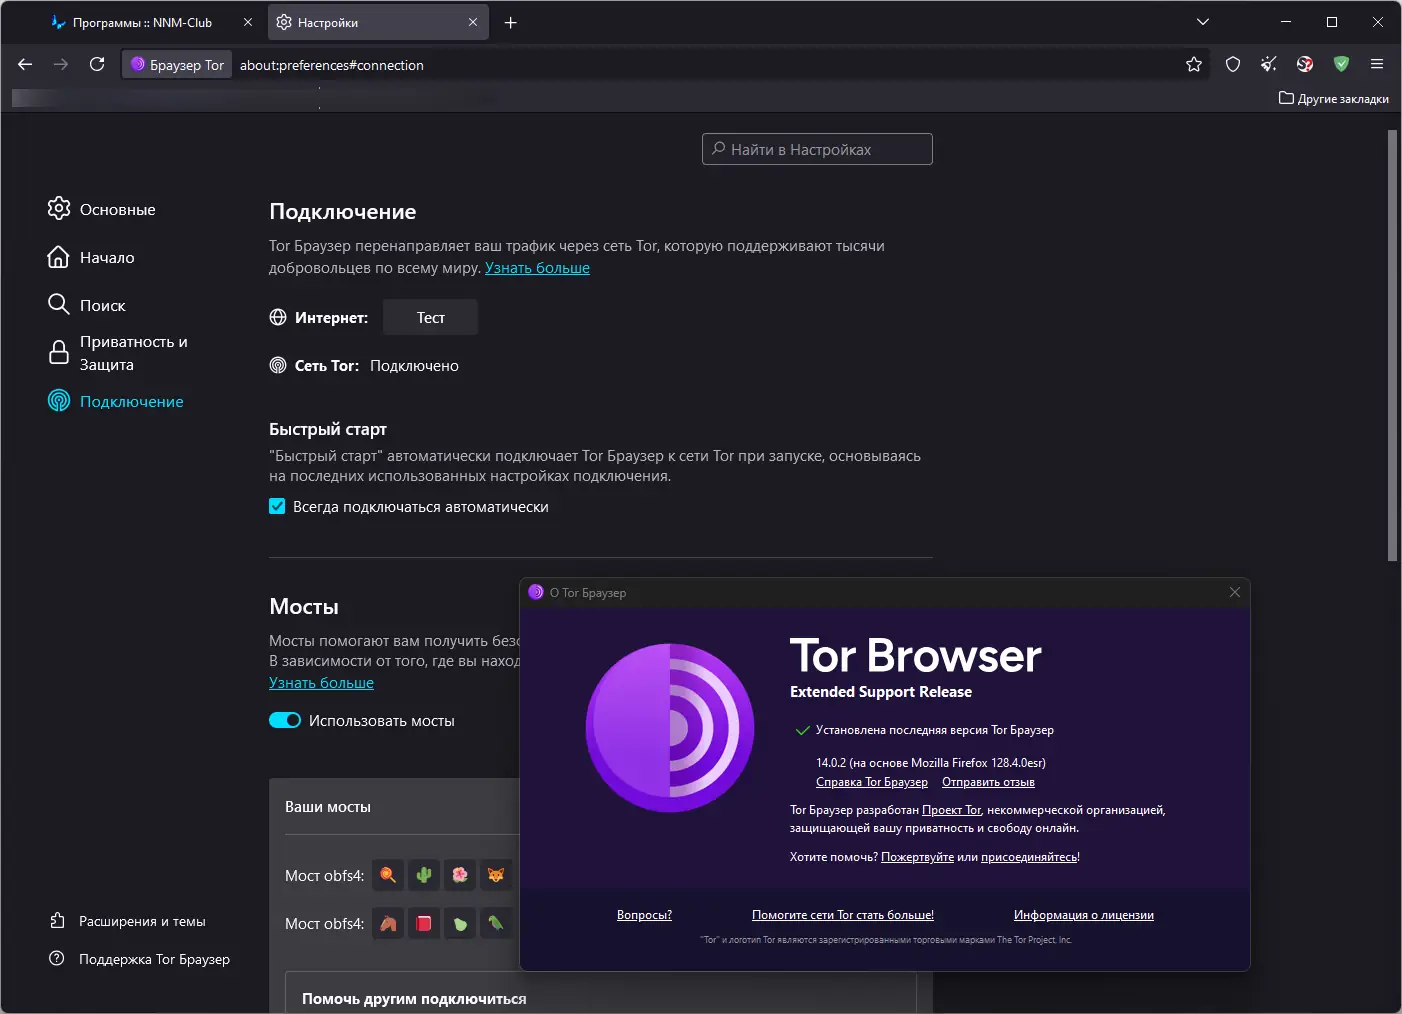The image size is (1402, 1014).
Task: Minimize the browser window
Action: [x=1286, y=22]
